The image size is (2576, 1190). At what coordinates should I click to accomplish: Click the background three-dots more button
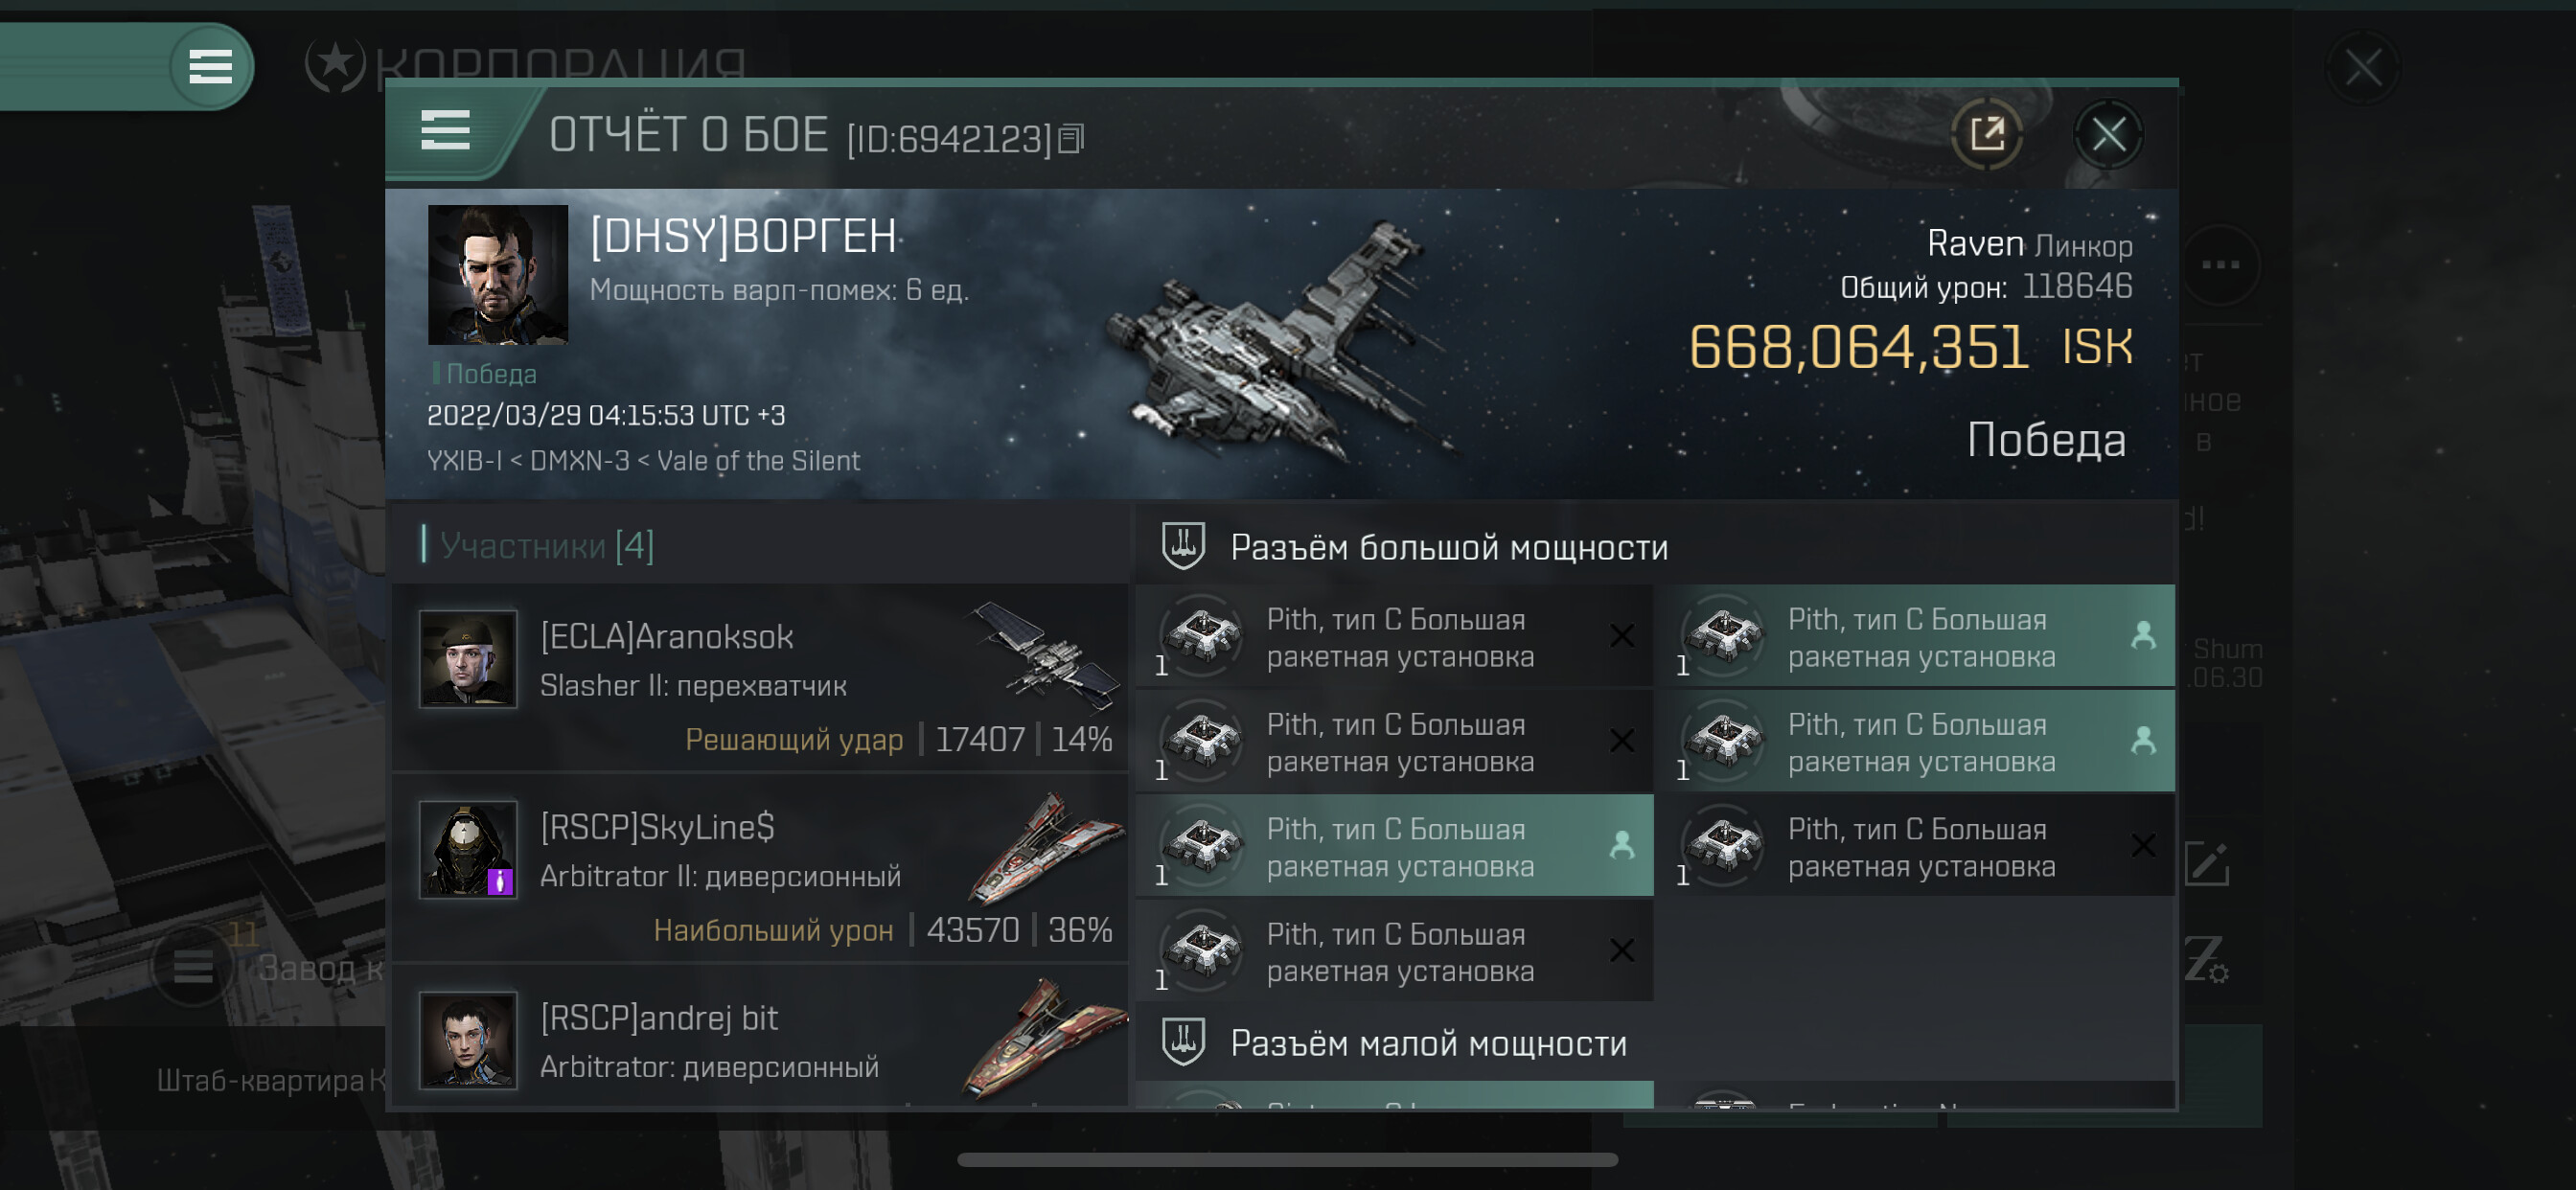coord(2220,265)
